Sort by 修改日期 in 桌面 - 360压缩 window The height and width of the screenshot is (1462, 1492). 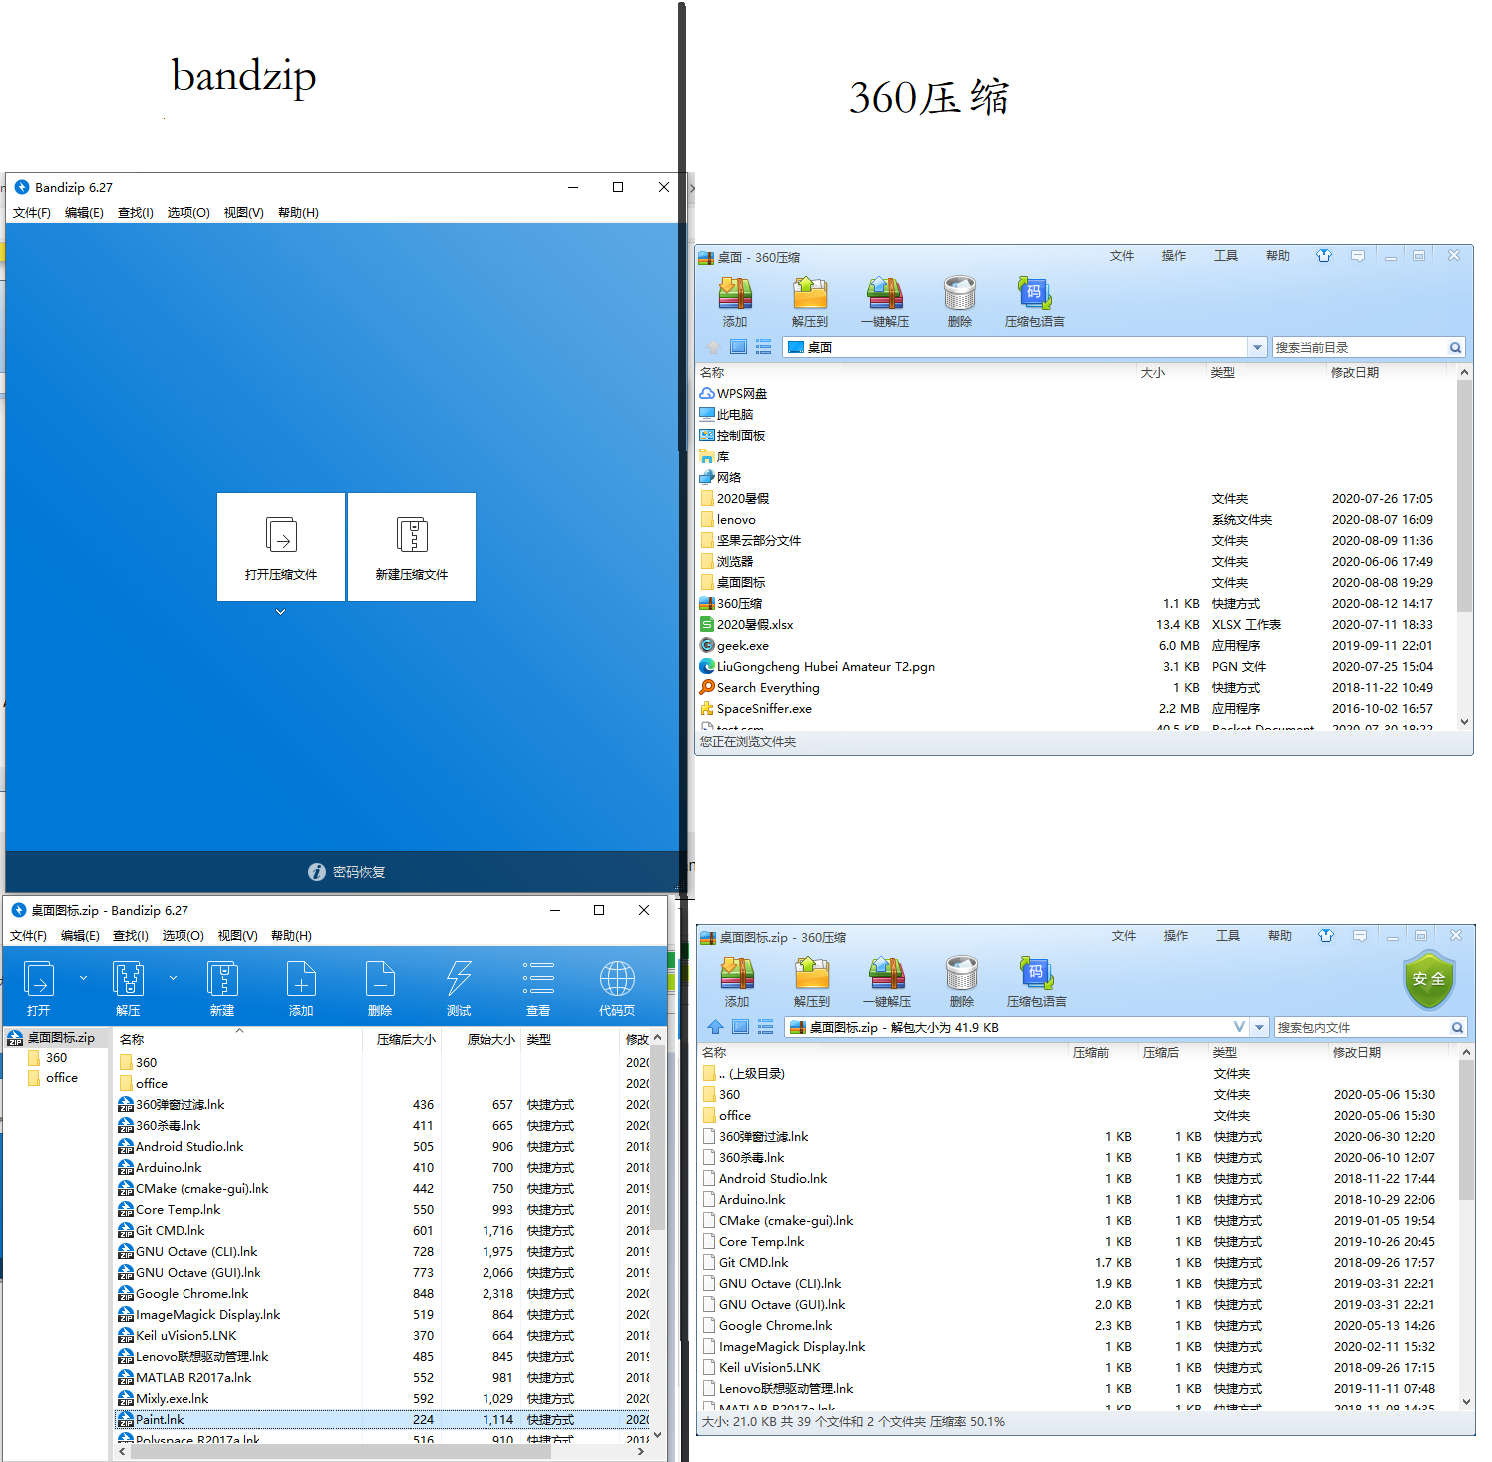[1355, 372]
